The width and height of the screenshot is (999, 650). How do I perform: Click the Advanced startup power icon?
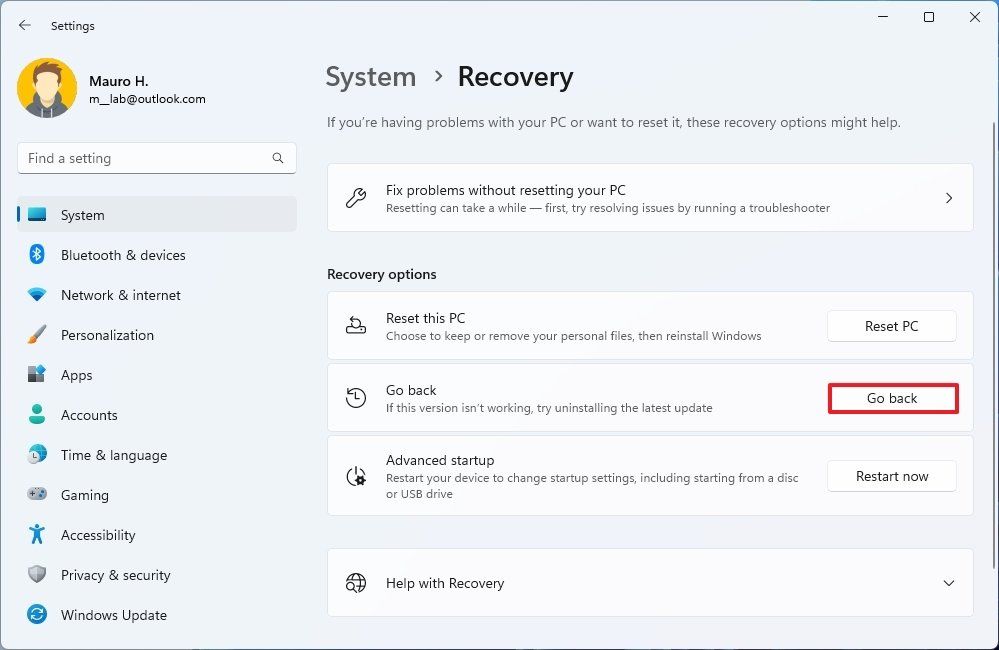[x=356, y=476]
